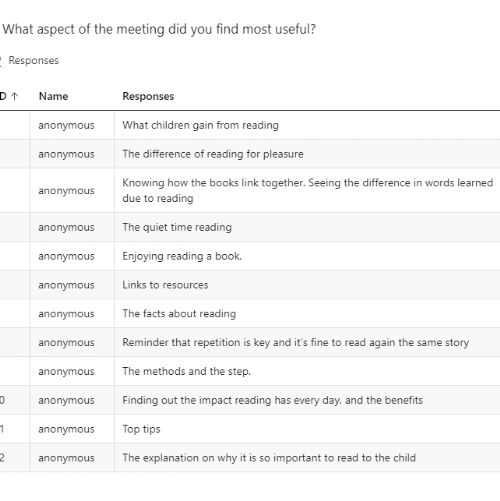Click the 'Links to resources' response
Image resolution: width=500 pixels, height=501 pixels.
[165, 285]
